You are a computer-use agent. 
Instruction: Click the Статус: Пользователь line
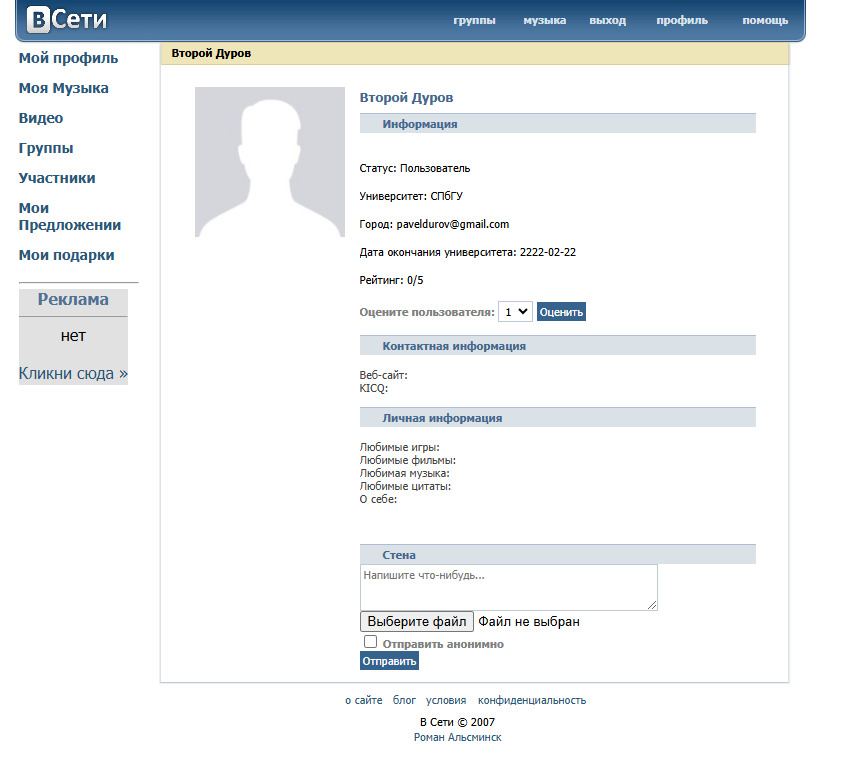click(415, 168)
